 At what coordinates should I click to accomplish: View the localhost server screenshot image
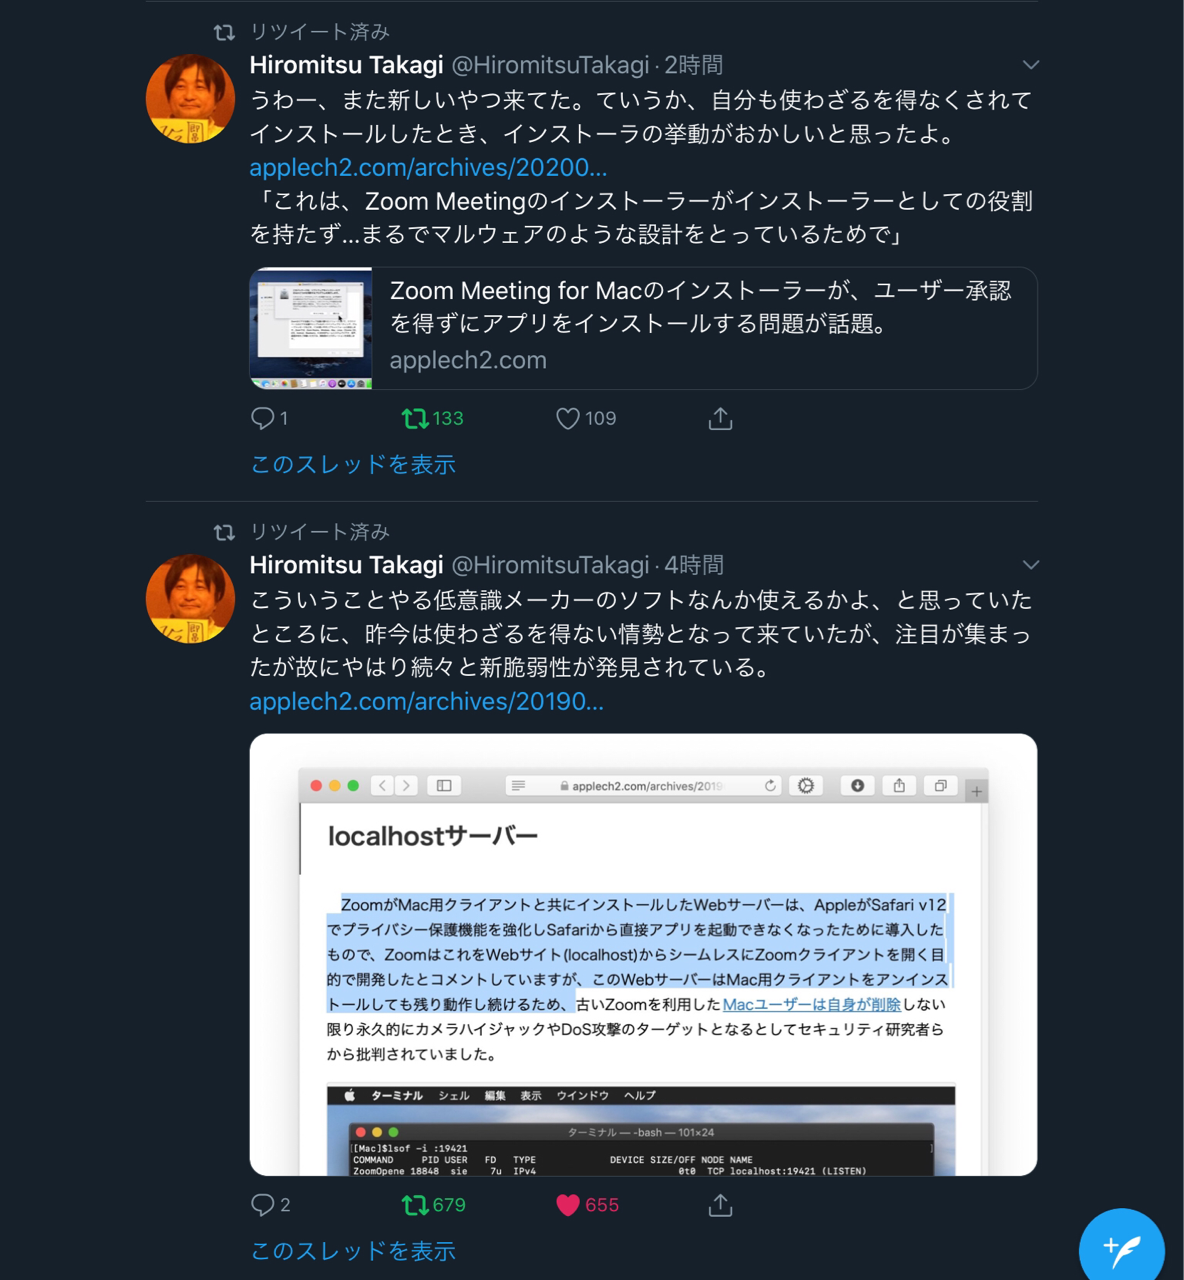(643, 955)
